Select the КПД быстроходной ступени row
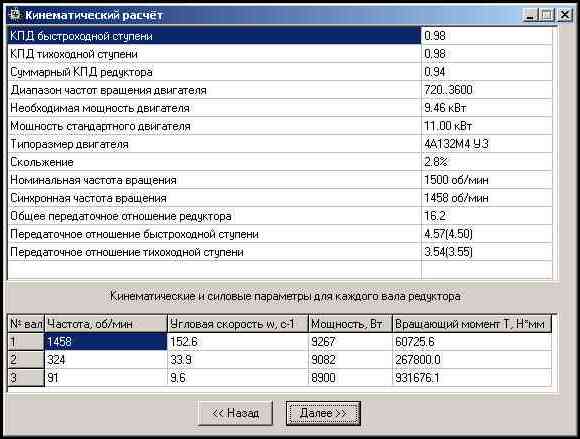Screen dimensions: 580x439 point(280,36)
